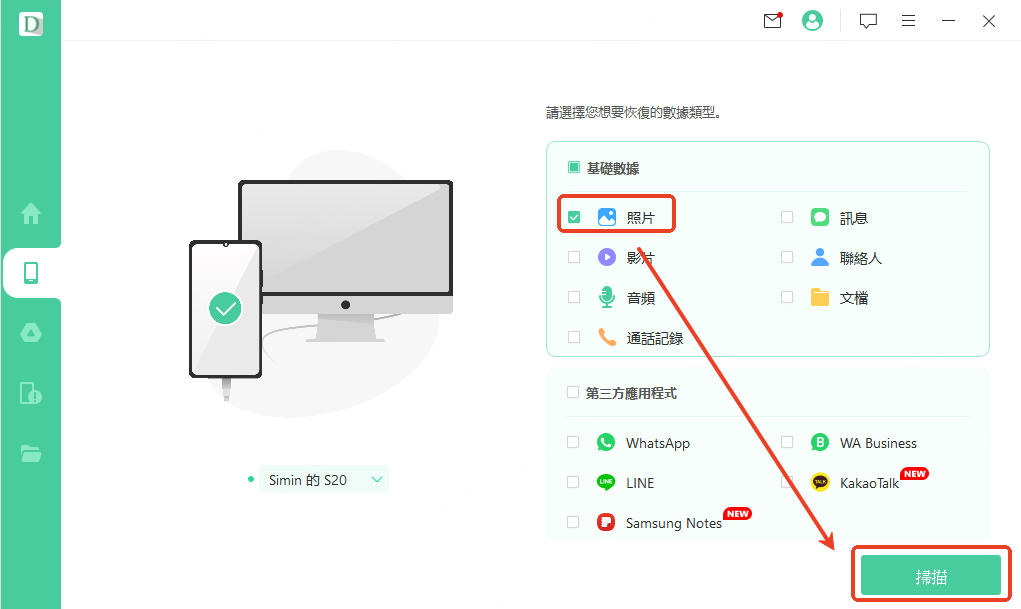Click the KakaoTalk label text
The width and height of the screenshot is (1021, 609).
point(869,483)
